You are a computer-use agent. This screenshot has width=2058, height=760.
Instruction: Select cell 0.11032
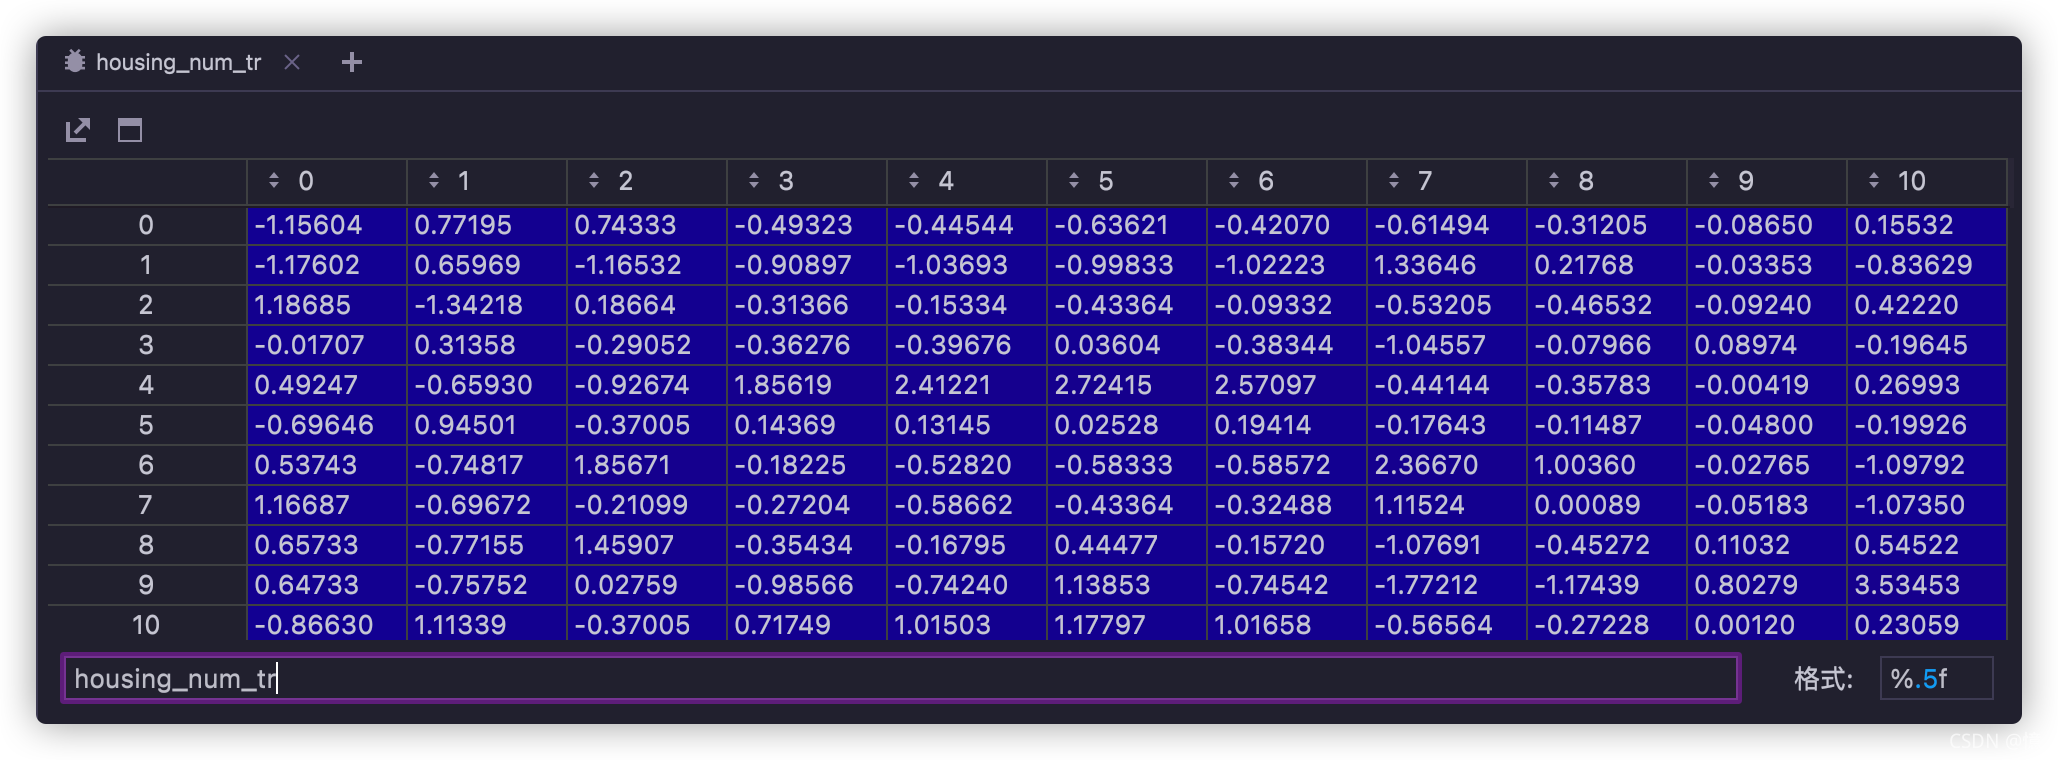pos(1767,545)
